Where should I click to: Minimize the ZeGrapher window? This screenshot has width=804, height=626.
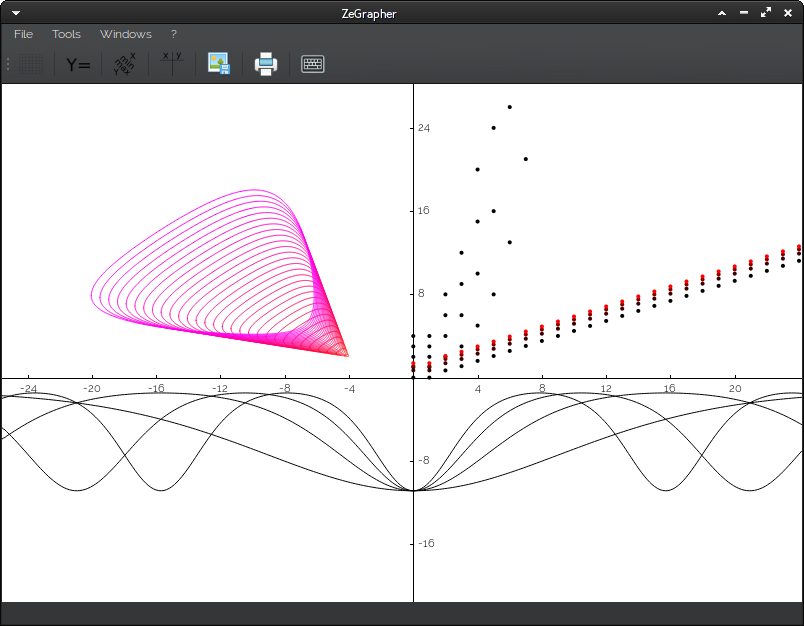[x=744, y=13]
